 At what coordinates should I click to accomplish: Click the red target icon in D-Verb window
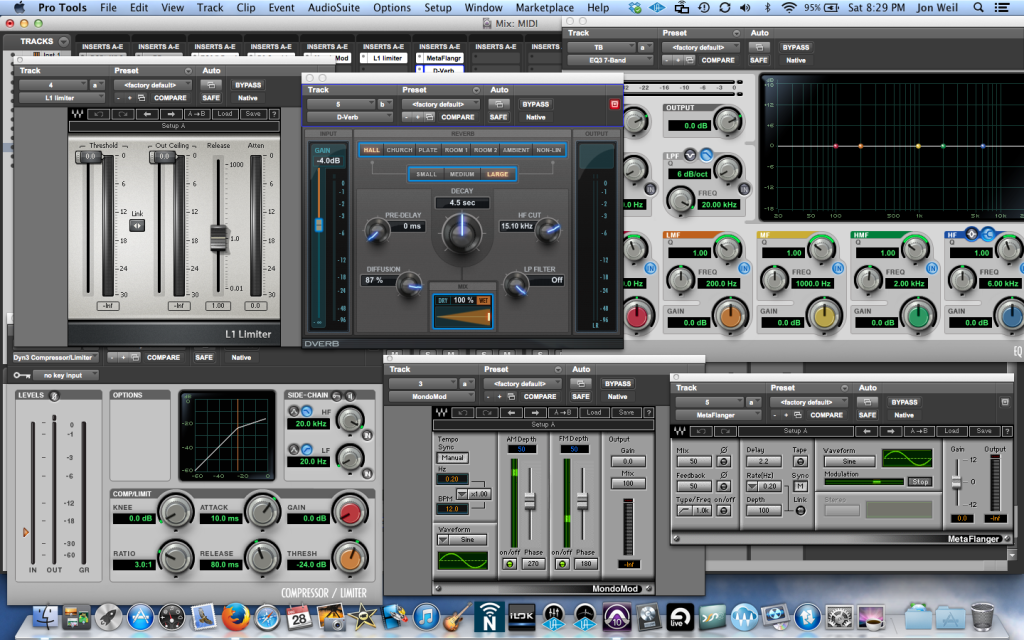pos(614,104)
